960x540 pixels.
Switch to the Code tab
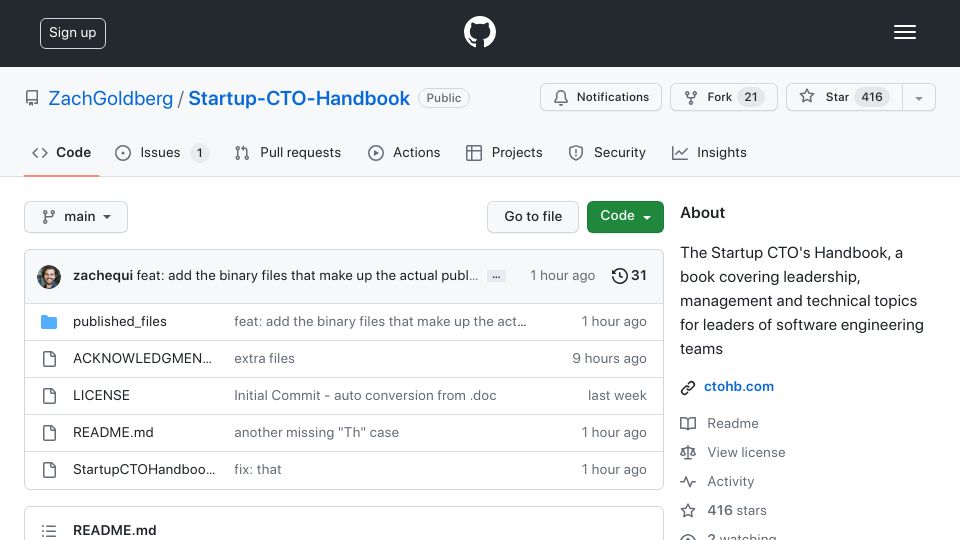click(62, 152)
